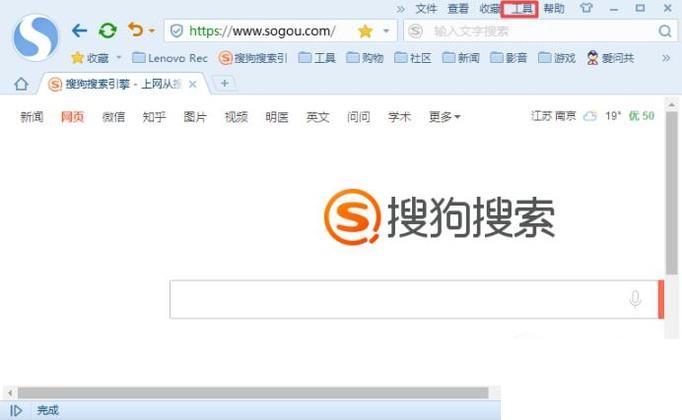This screenshot has width=682, height=420.
Task: Click the 江苏 南京 location text
Action: click(553, 116)
